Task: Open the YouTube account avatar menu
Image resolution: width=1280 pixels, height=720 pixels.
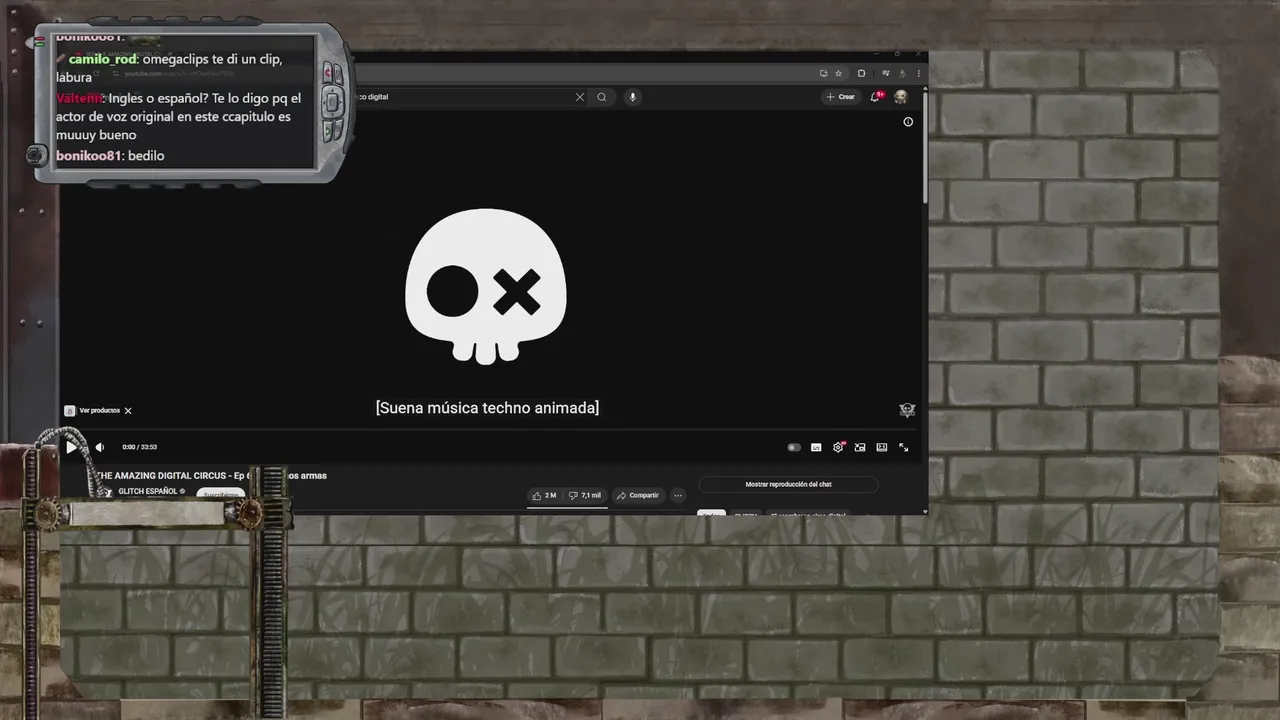Action: pos(900,97)
